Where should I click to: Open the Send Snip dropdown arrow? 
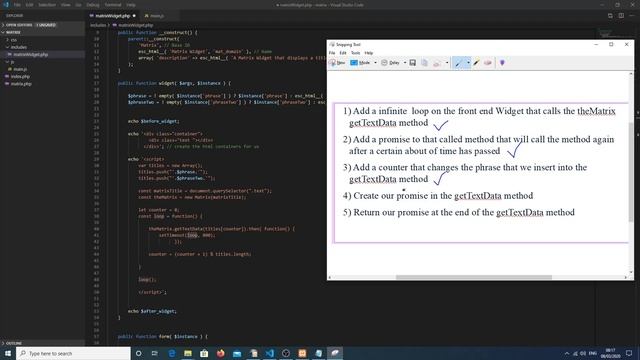click(447, 63)
